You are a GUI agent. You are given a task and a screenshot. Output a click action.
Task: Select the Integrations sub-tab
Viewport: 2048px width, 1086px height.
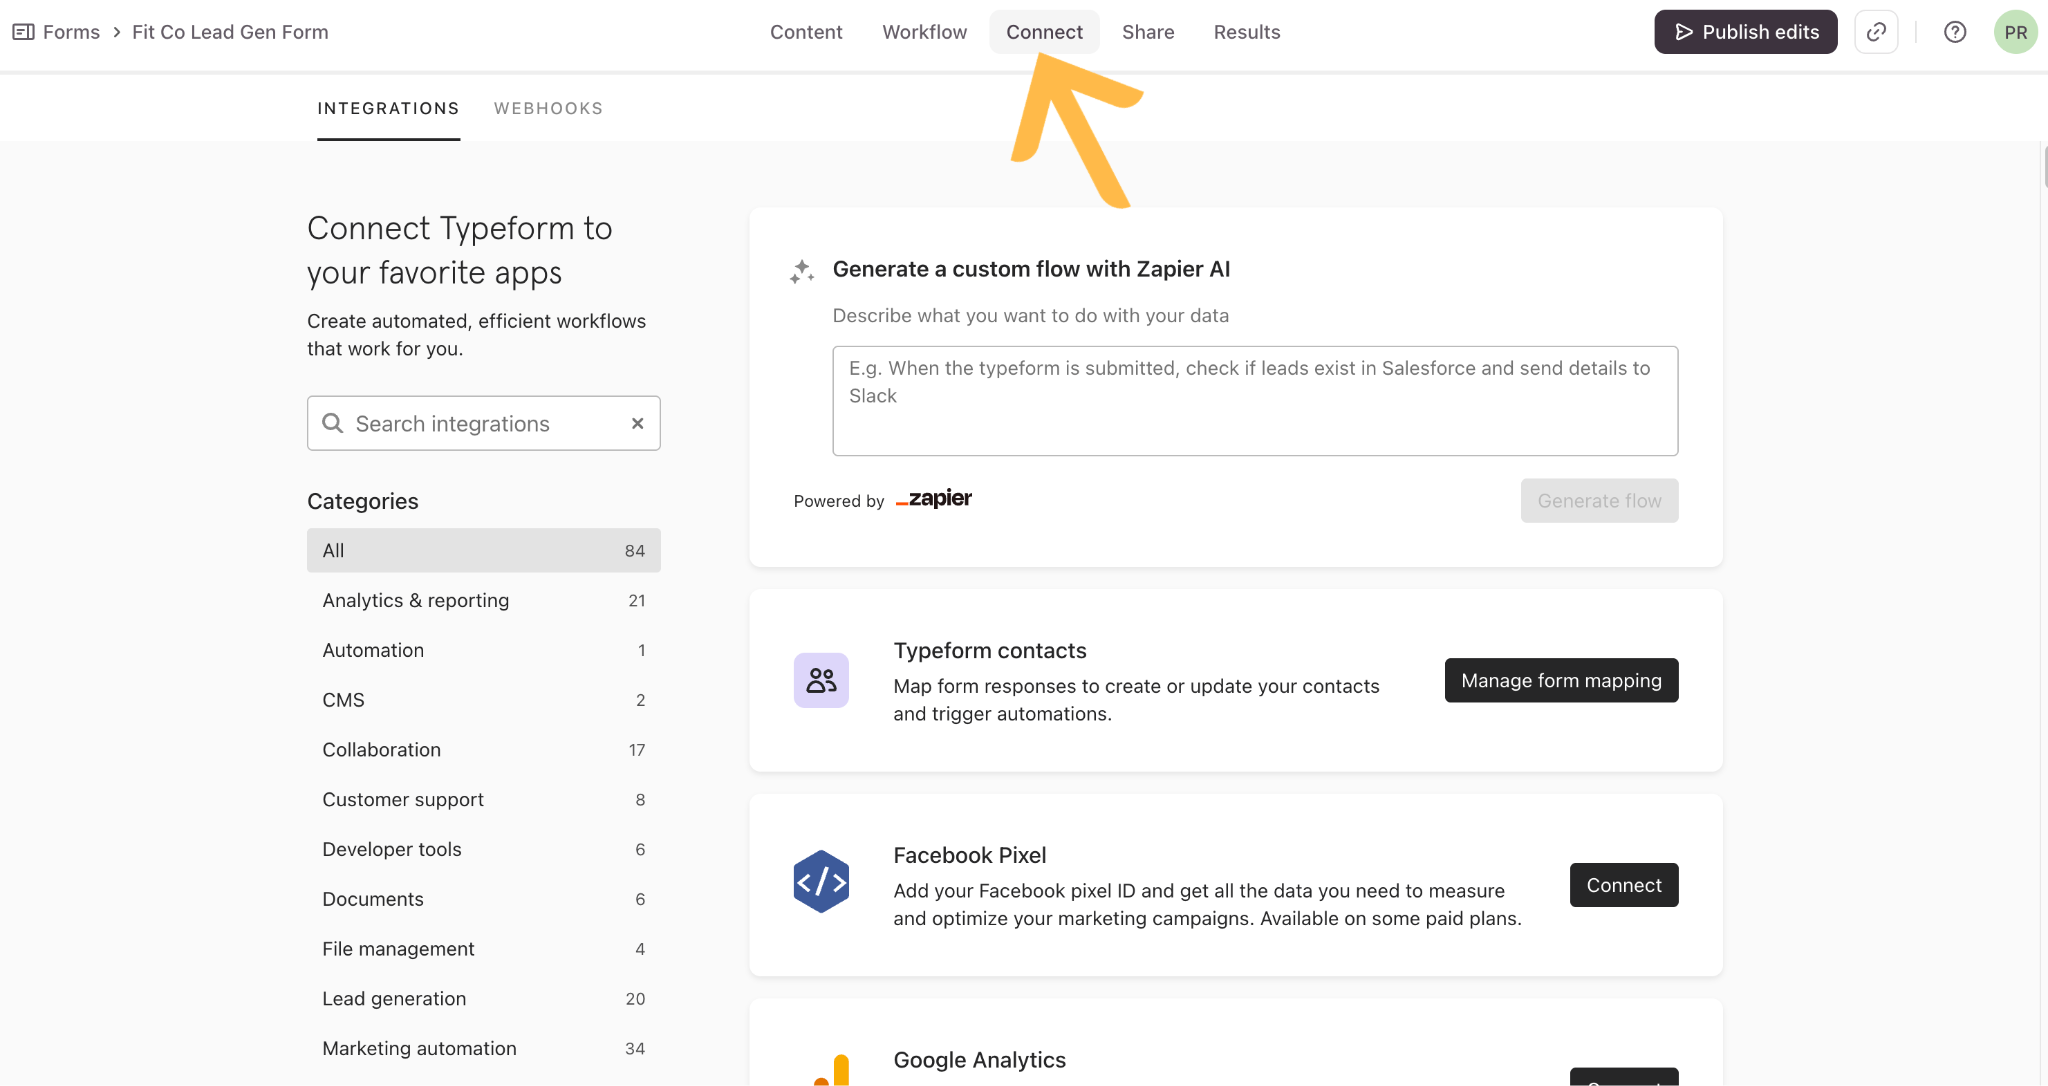coord(388,108)
